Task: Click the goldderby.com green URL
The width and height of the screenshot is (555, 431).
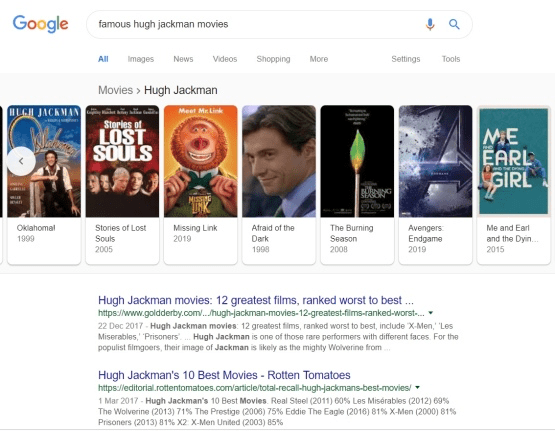Action: click(261, 313)
